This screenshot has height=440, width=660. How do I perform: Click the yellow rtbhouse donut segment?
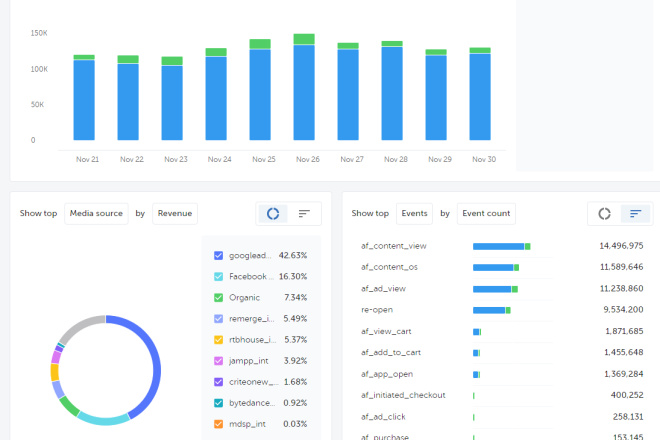click(55, 373)
